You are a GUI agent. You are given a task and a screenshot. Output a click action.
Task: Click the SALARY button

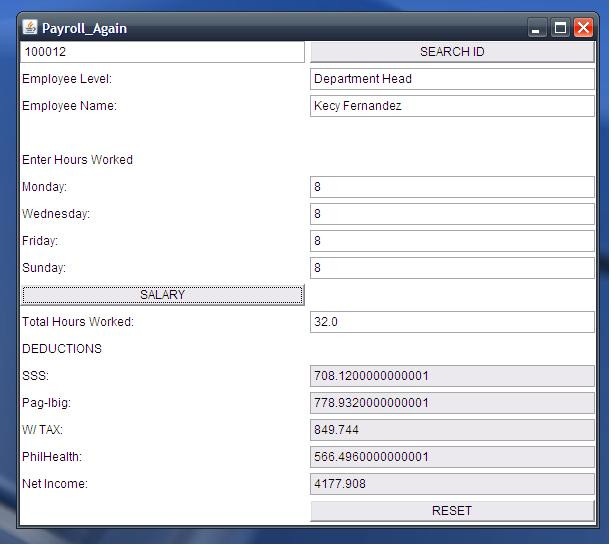162,295
